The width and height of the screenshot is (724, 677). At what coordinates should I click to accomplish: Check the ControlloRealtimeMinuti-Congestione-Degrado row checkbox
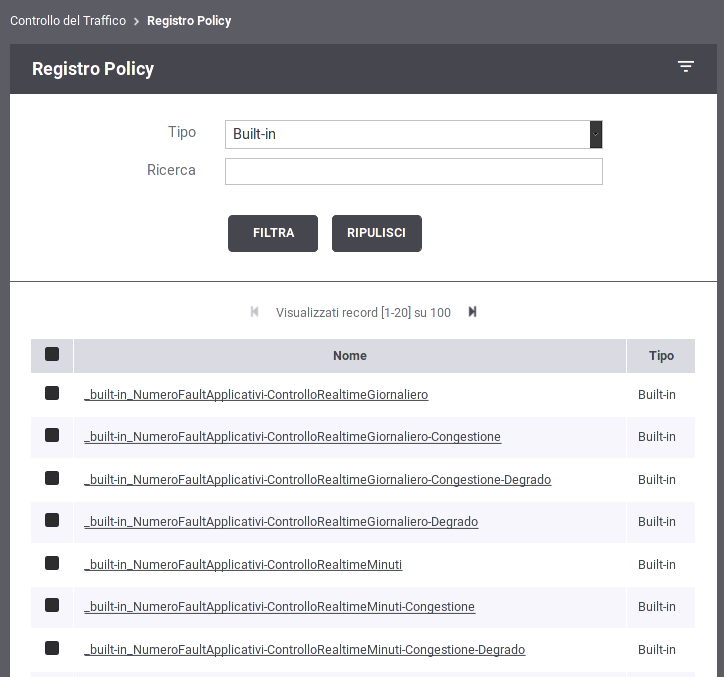pos(52,648)
